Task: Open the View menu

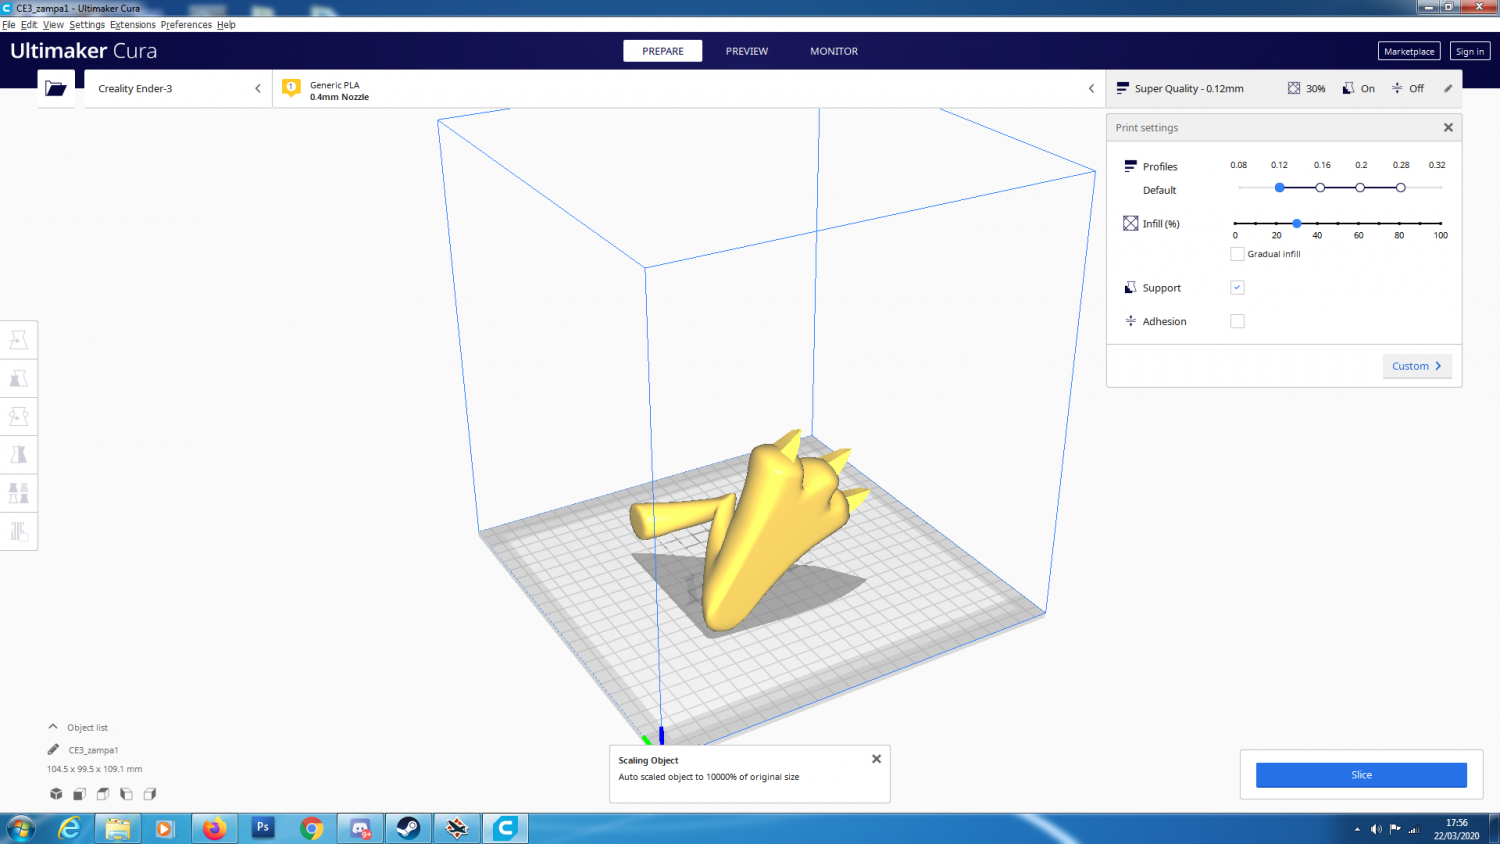Action: click(x=53, y=25)
